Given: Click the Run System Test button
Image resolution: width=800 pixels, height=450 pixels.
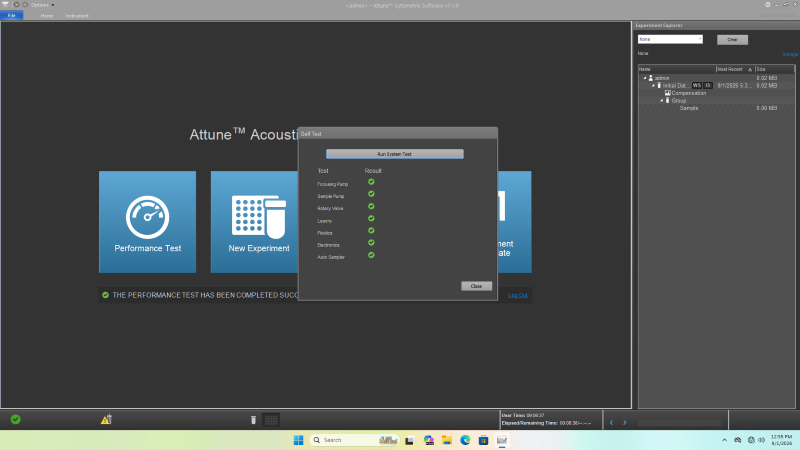Looking at the screenshot, I should point(394,154).
